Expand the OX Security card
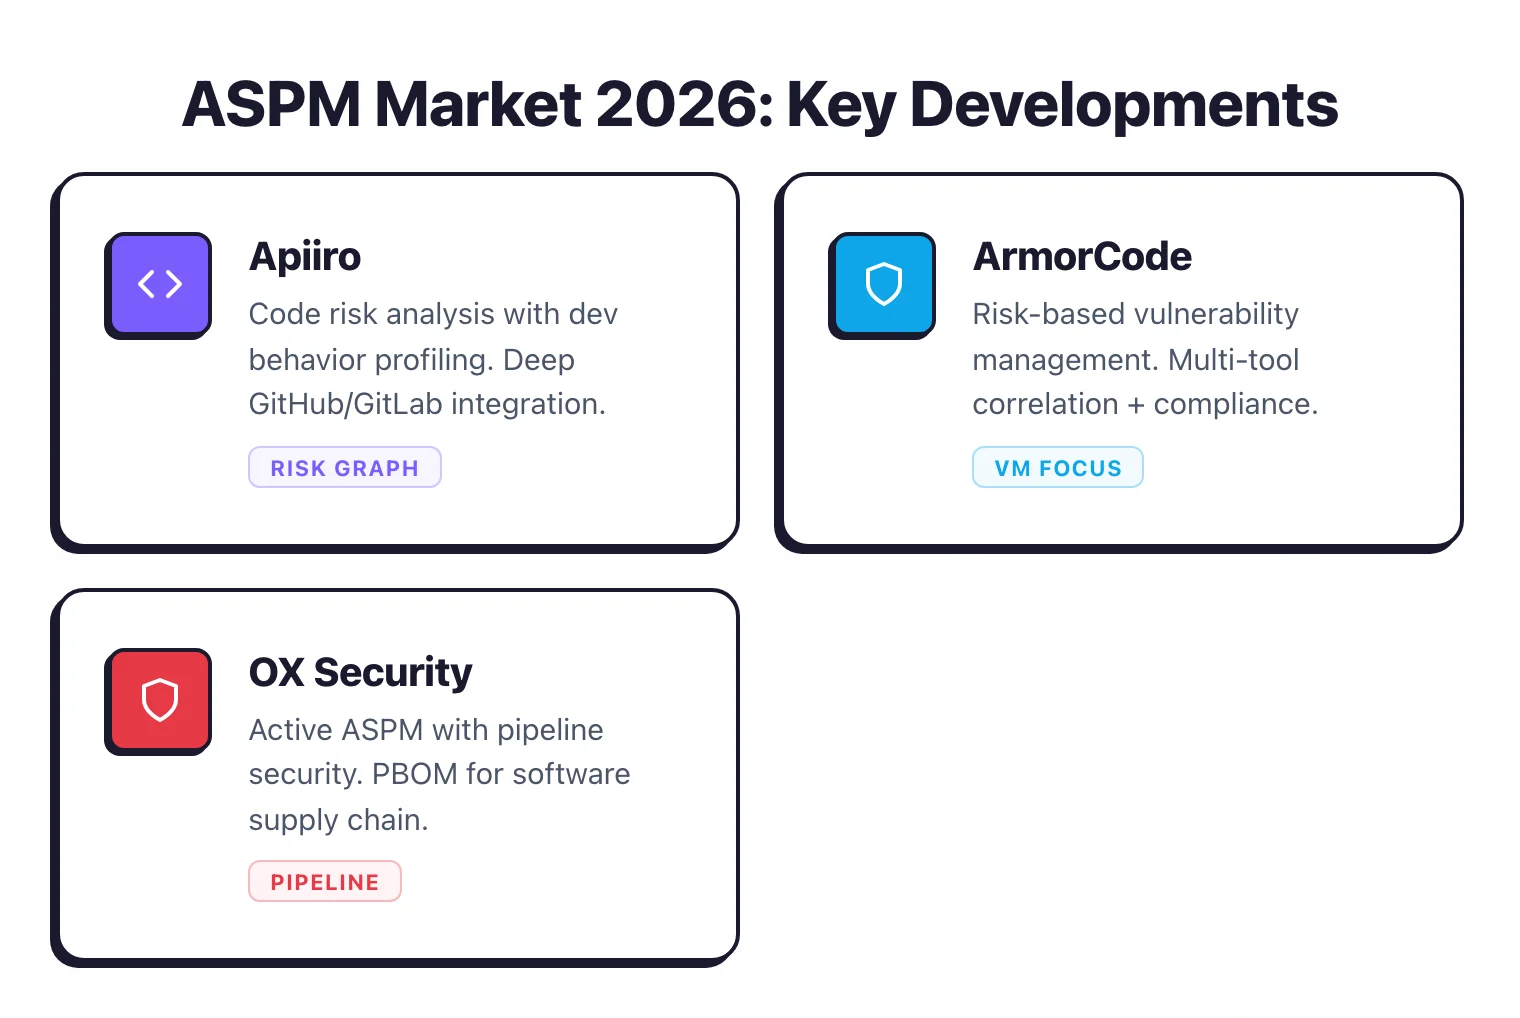The height and width of the screenshot is (1018, 1520). pyautogui.click(x=396, y=777)
